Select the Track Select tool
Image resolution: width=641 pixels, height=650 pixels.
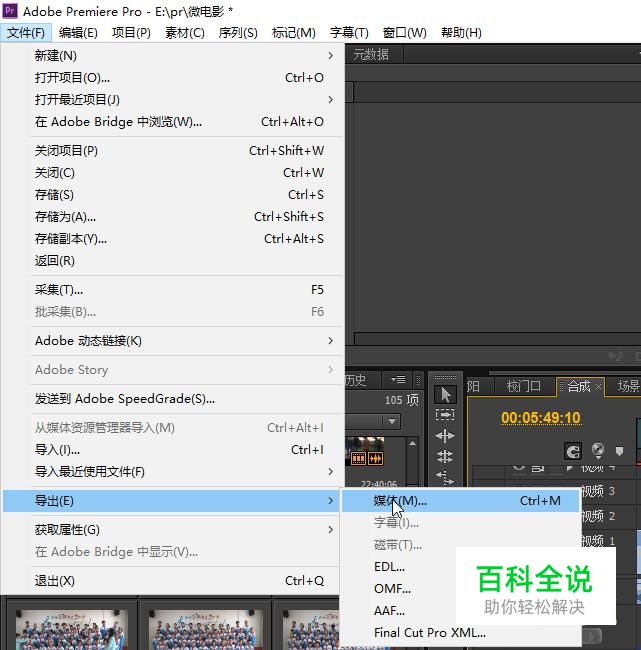coord(445,415)
